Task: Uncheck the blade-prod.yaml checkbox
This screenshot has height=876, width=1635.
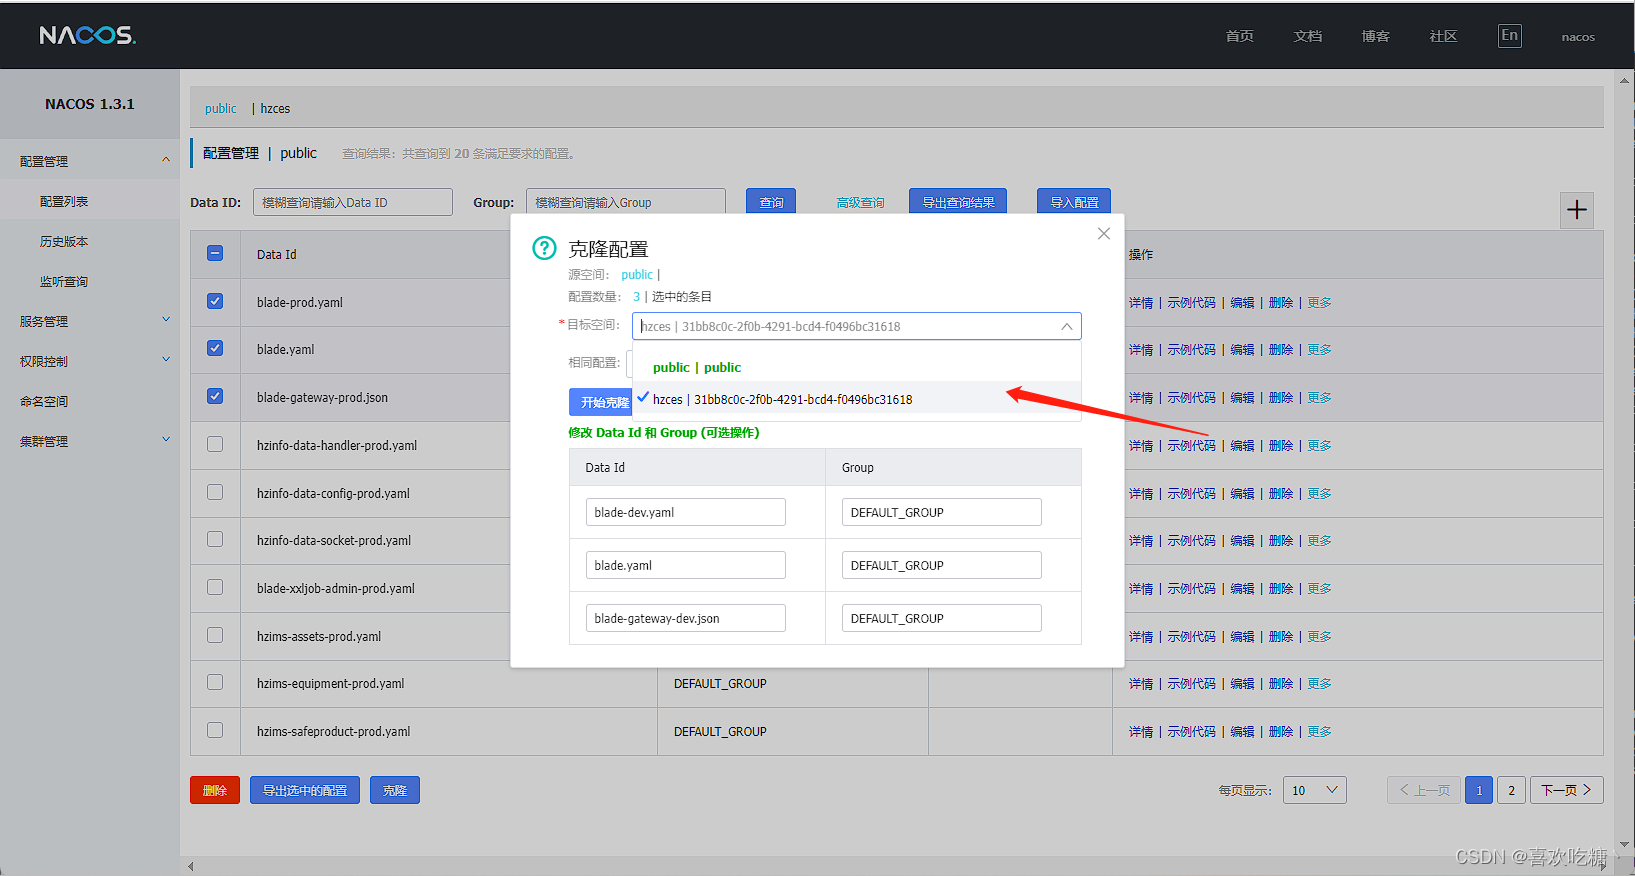Action: [x=215, y=301]
